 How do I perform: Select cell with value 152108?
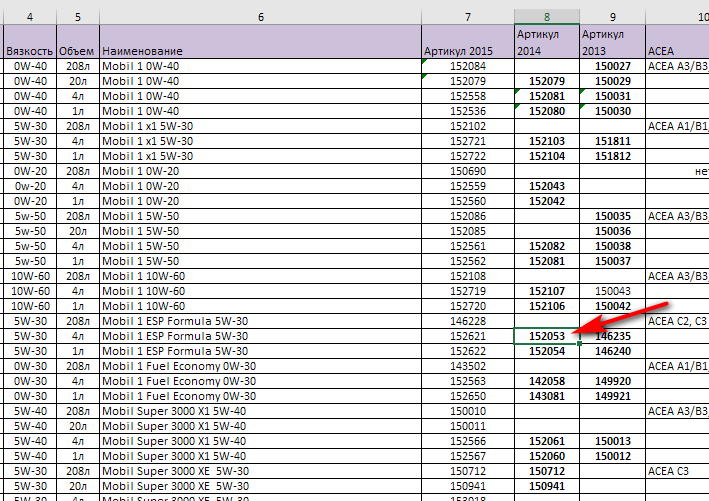468,276
